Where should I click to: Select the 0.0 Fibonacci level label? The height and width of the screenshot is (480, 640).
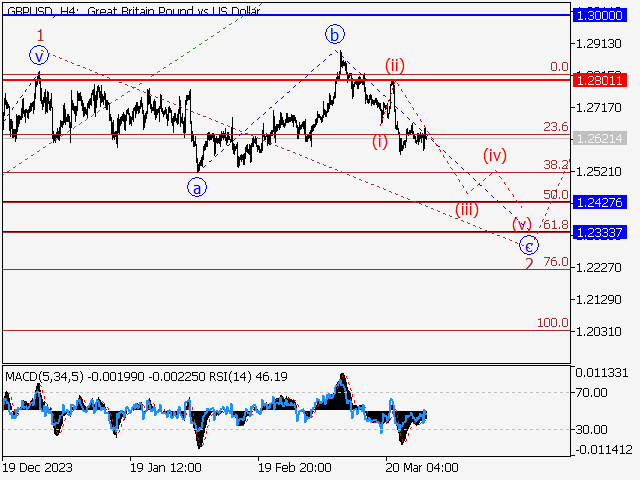559,67
